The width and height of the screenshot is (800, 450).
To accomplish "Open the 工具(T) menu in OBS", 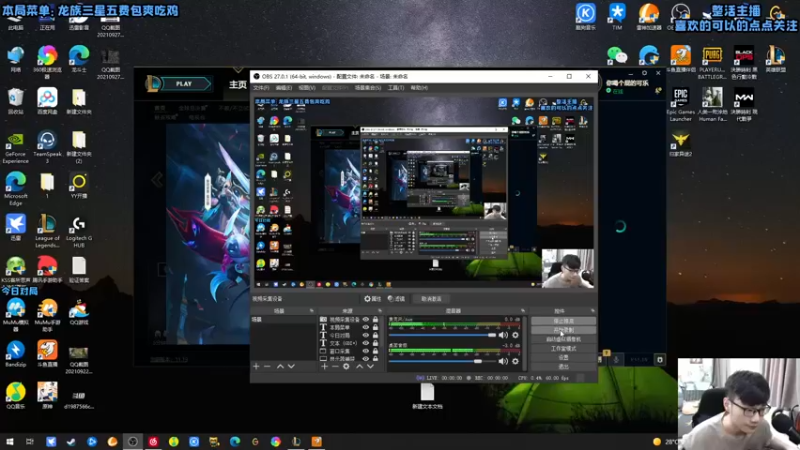I will 395,88.
